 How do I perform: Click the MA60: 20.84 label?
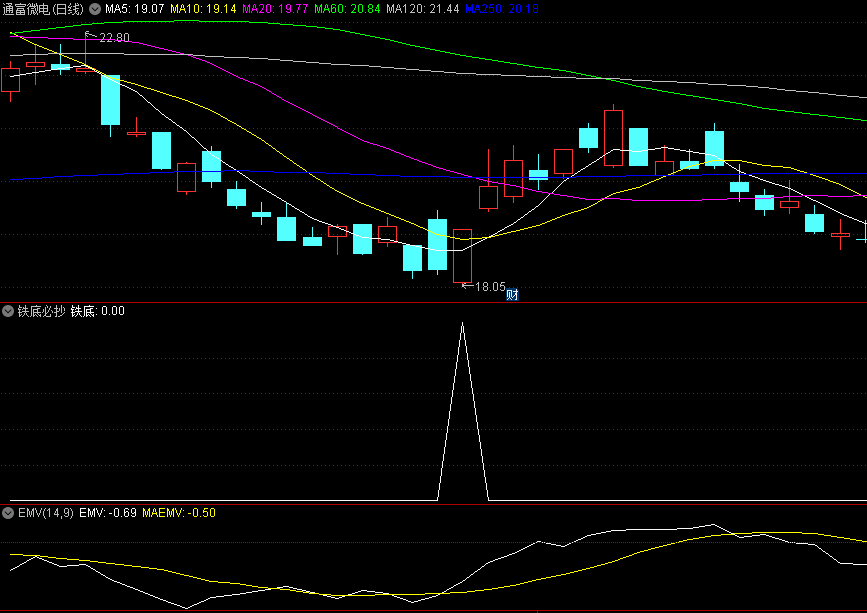[347, 9]
